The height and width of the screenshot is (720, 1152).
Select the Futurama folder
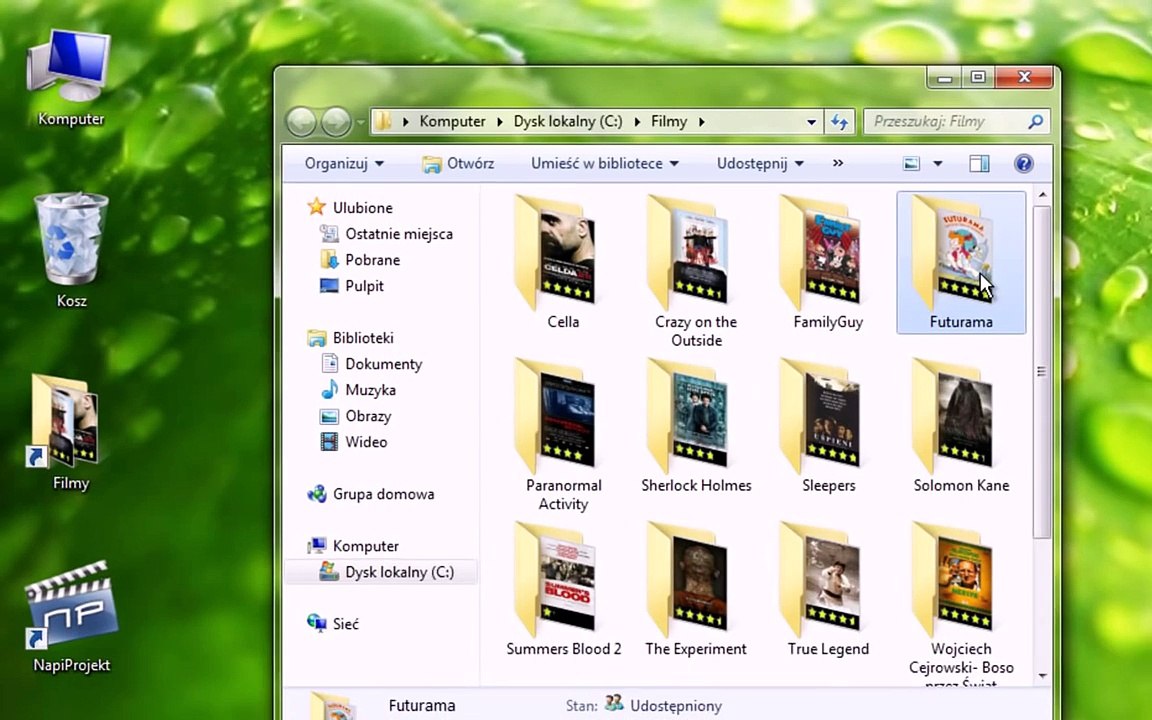pyautogui.click(x=961, y=262)
